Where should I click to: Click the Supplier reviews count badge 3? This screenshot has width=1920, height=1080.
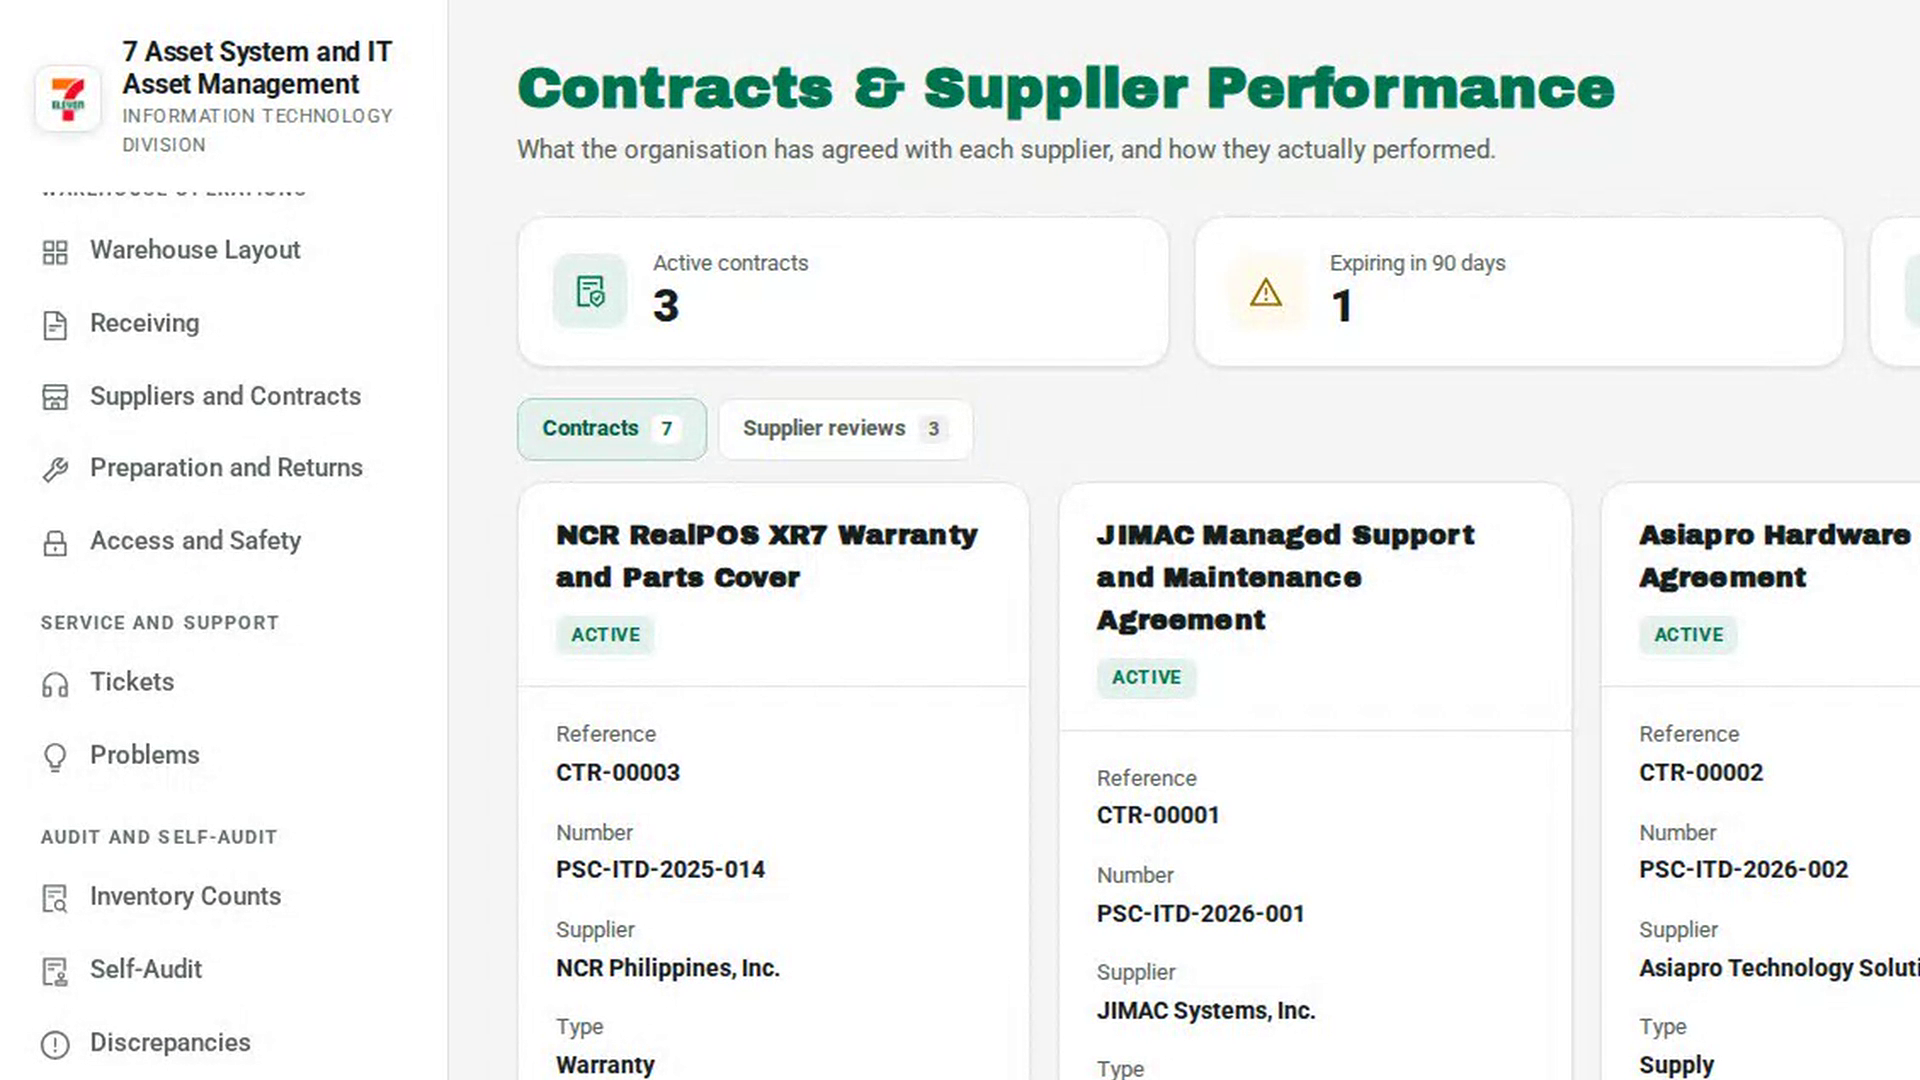[933, 429]
